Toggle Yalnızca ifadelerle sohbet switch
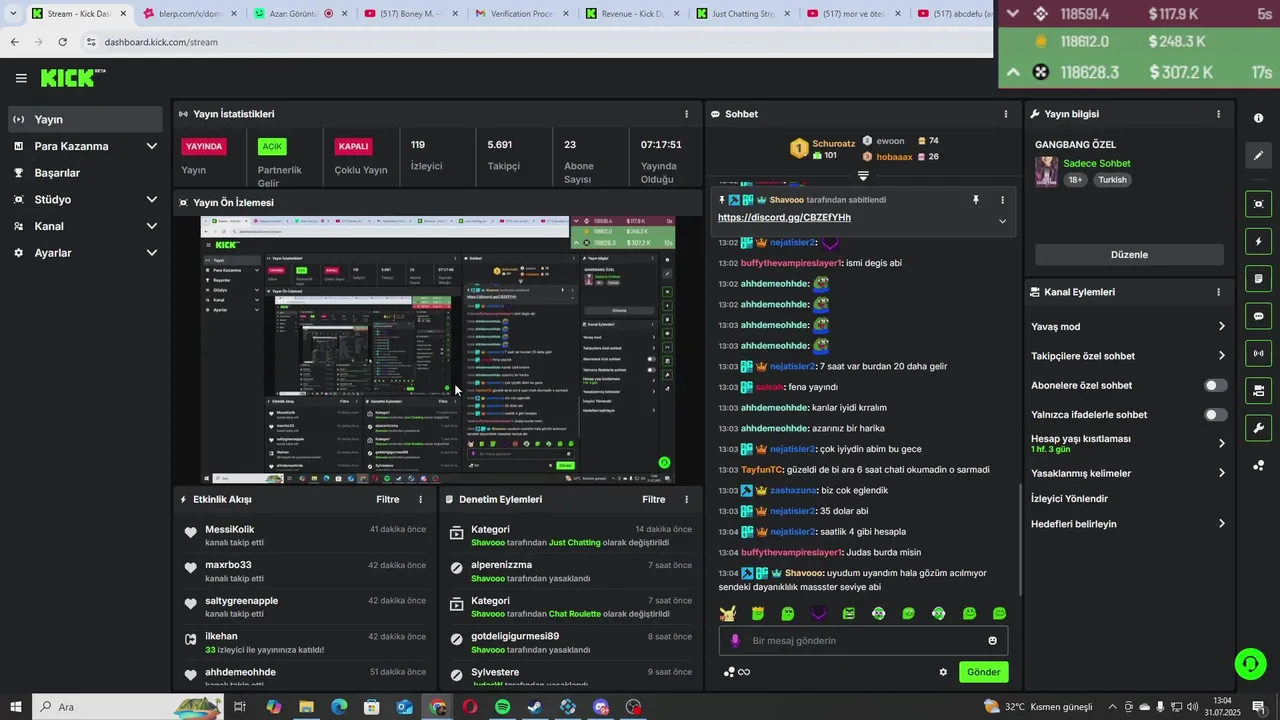Image resolution: width=1280 pixels, height=720 pixels. (x=1215, y=414)
